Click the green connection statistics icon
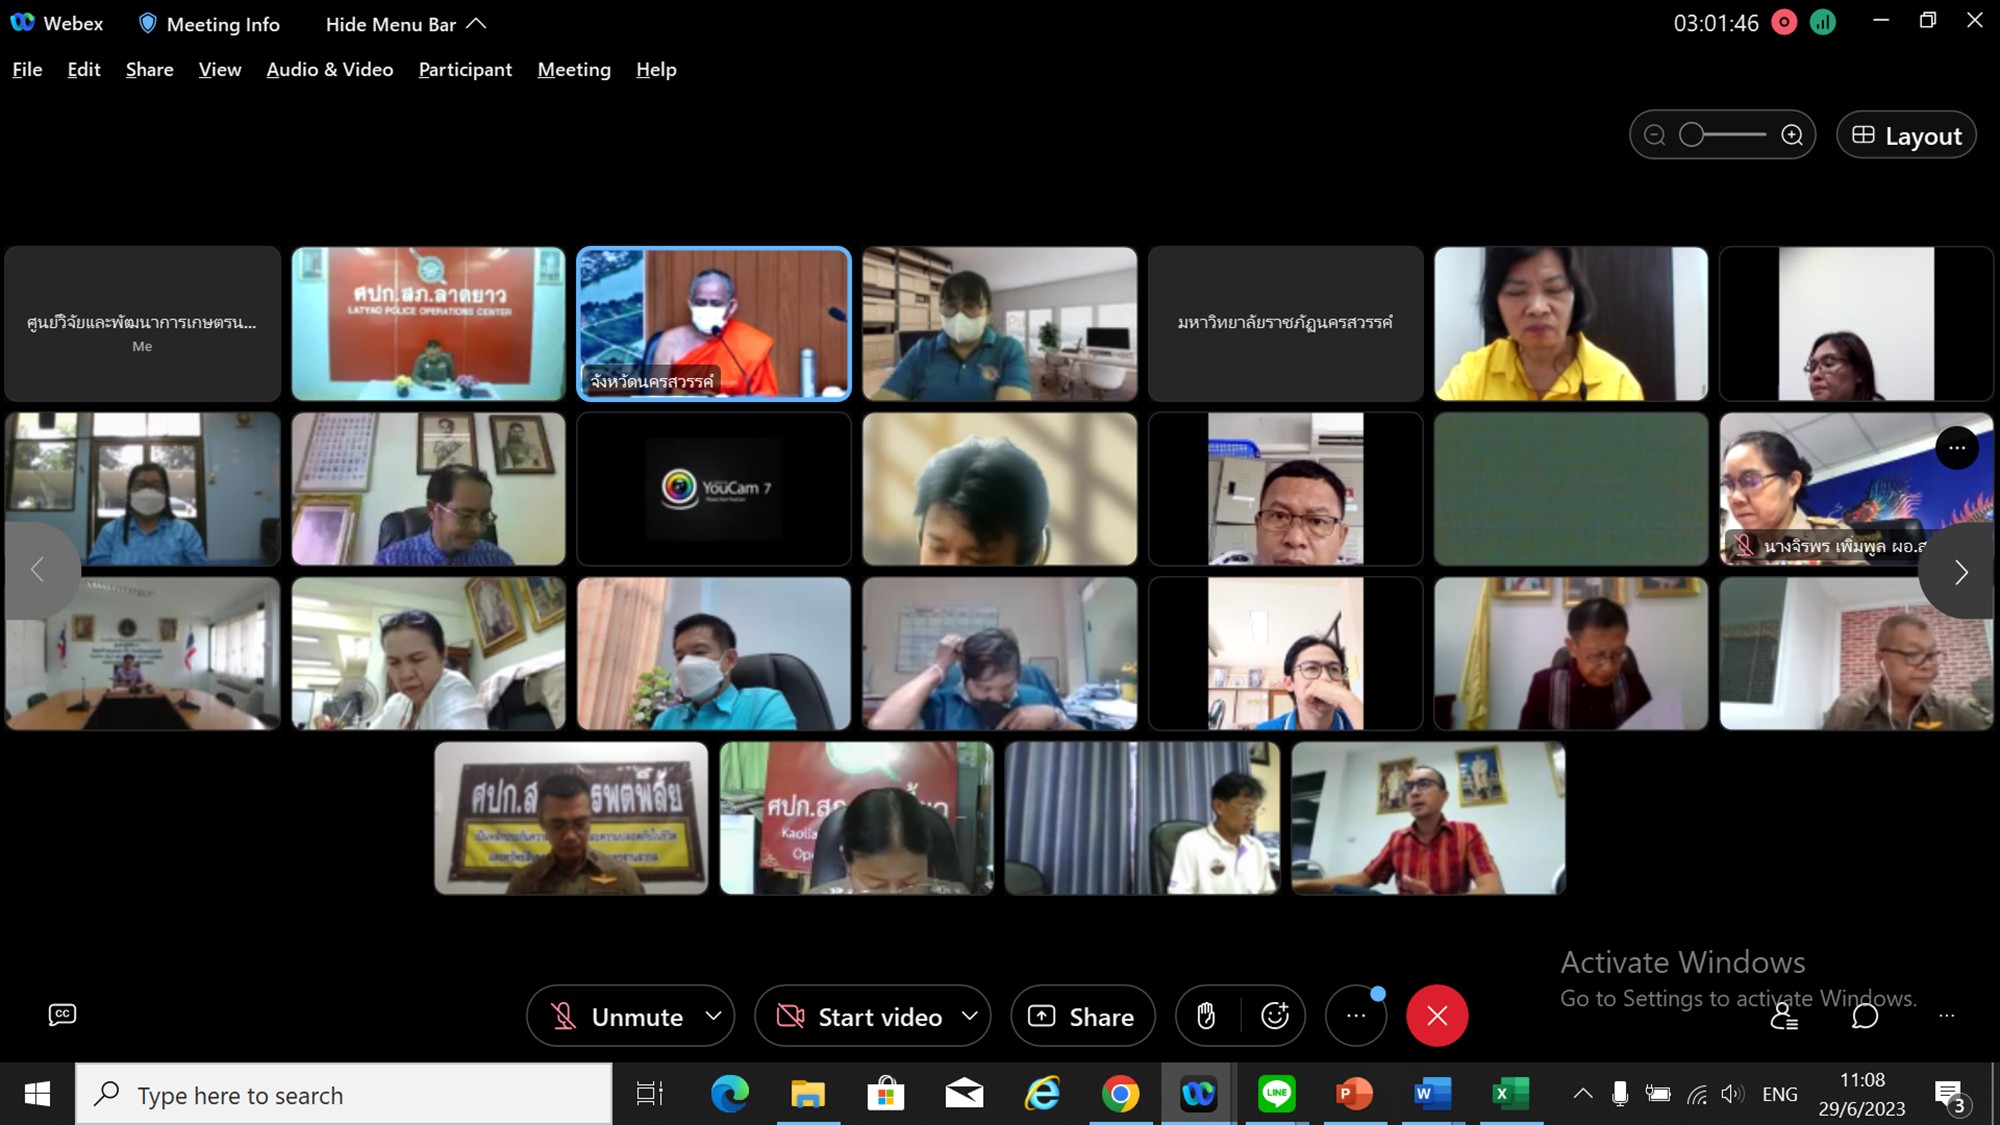Viewport: 2000px width, 1125px height. [1823, 22]
